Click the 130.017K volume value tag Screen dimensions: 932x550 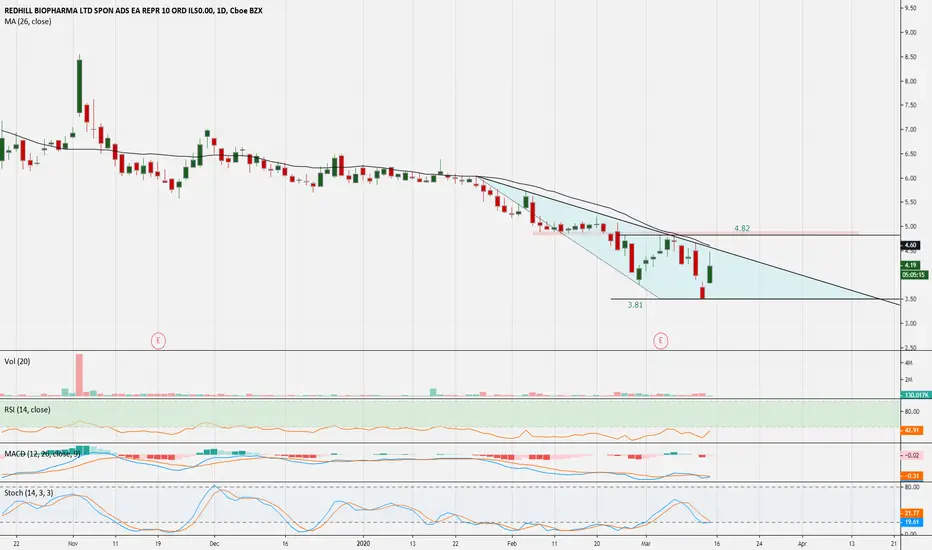[x=915, y=395]
